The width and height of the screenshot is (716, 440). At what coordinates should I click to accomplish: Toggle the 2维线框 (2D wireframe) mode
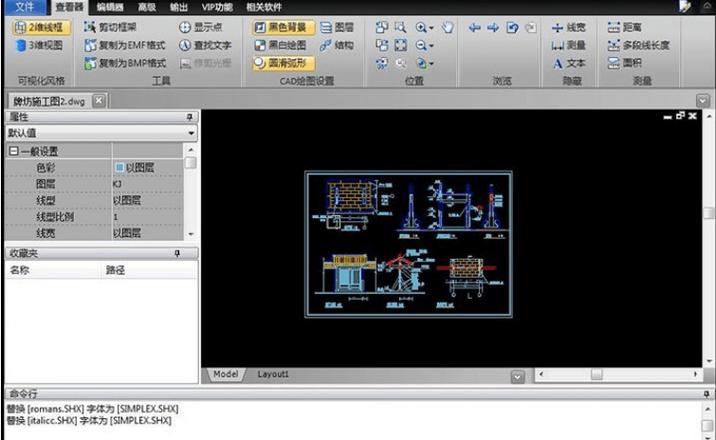click(40, 27)
